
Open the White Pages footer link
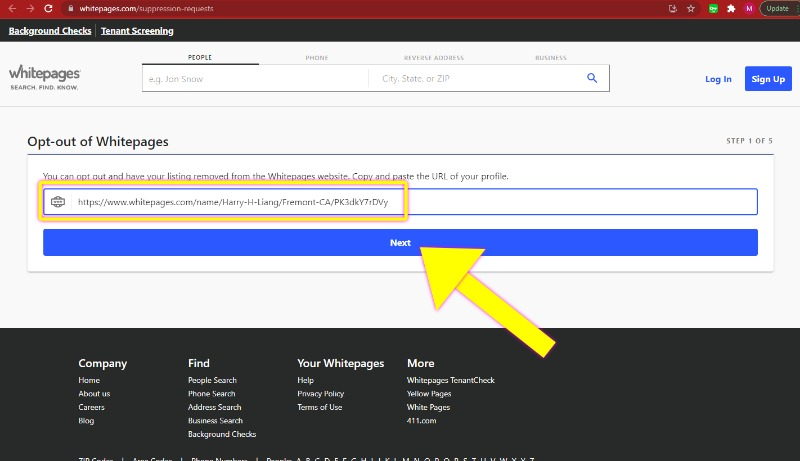tap(428, 407)
